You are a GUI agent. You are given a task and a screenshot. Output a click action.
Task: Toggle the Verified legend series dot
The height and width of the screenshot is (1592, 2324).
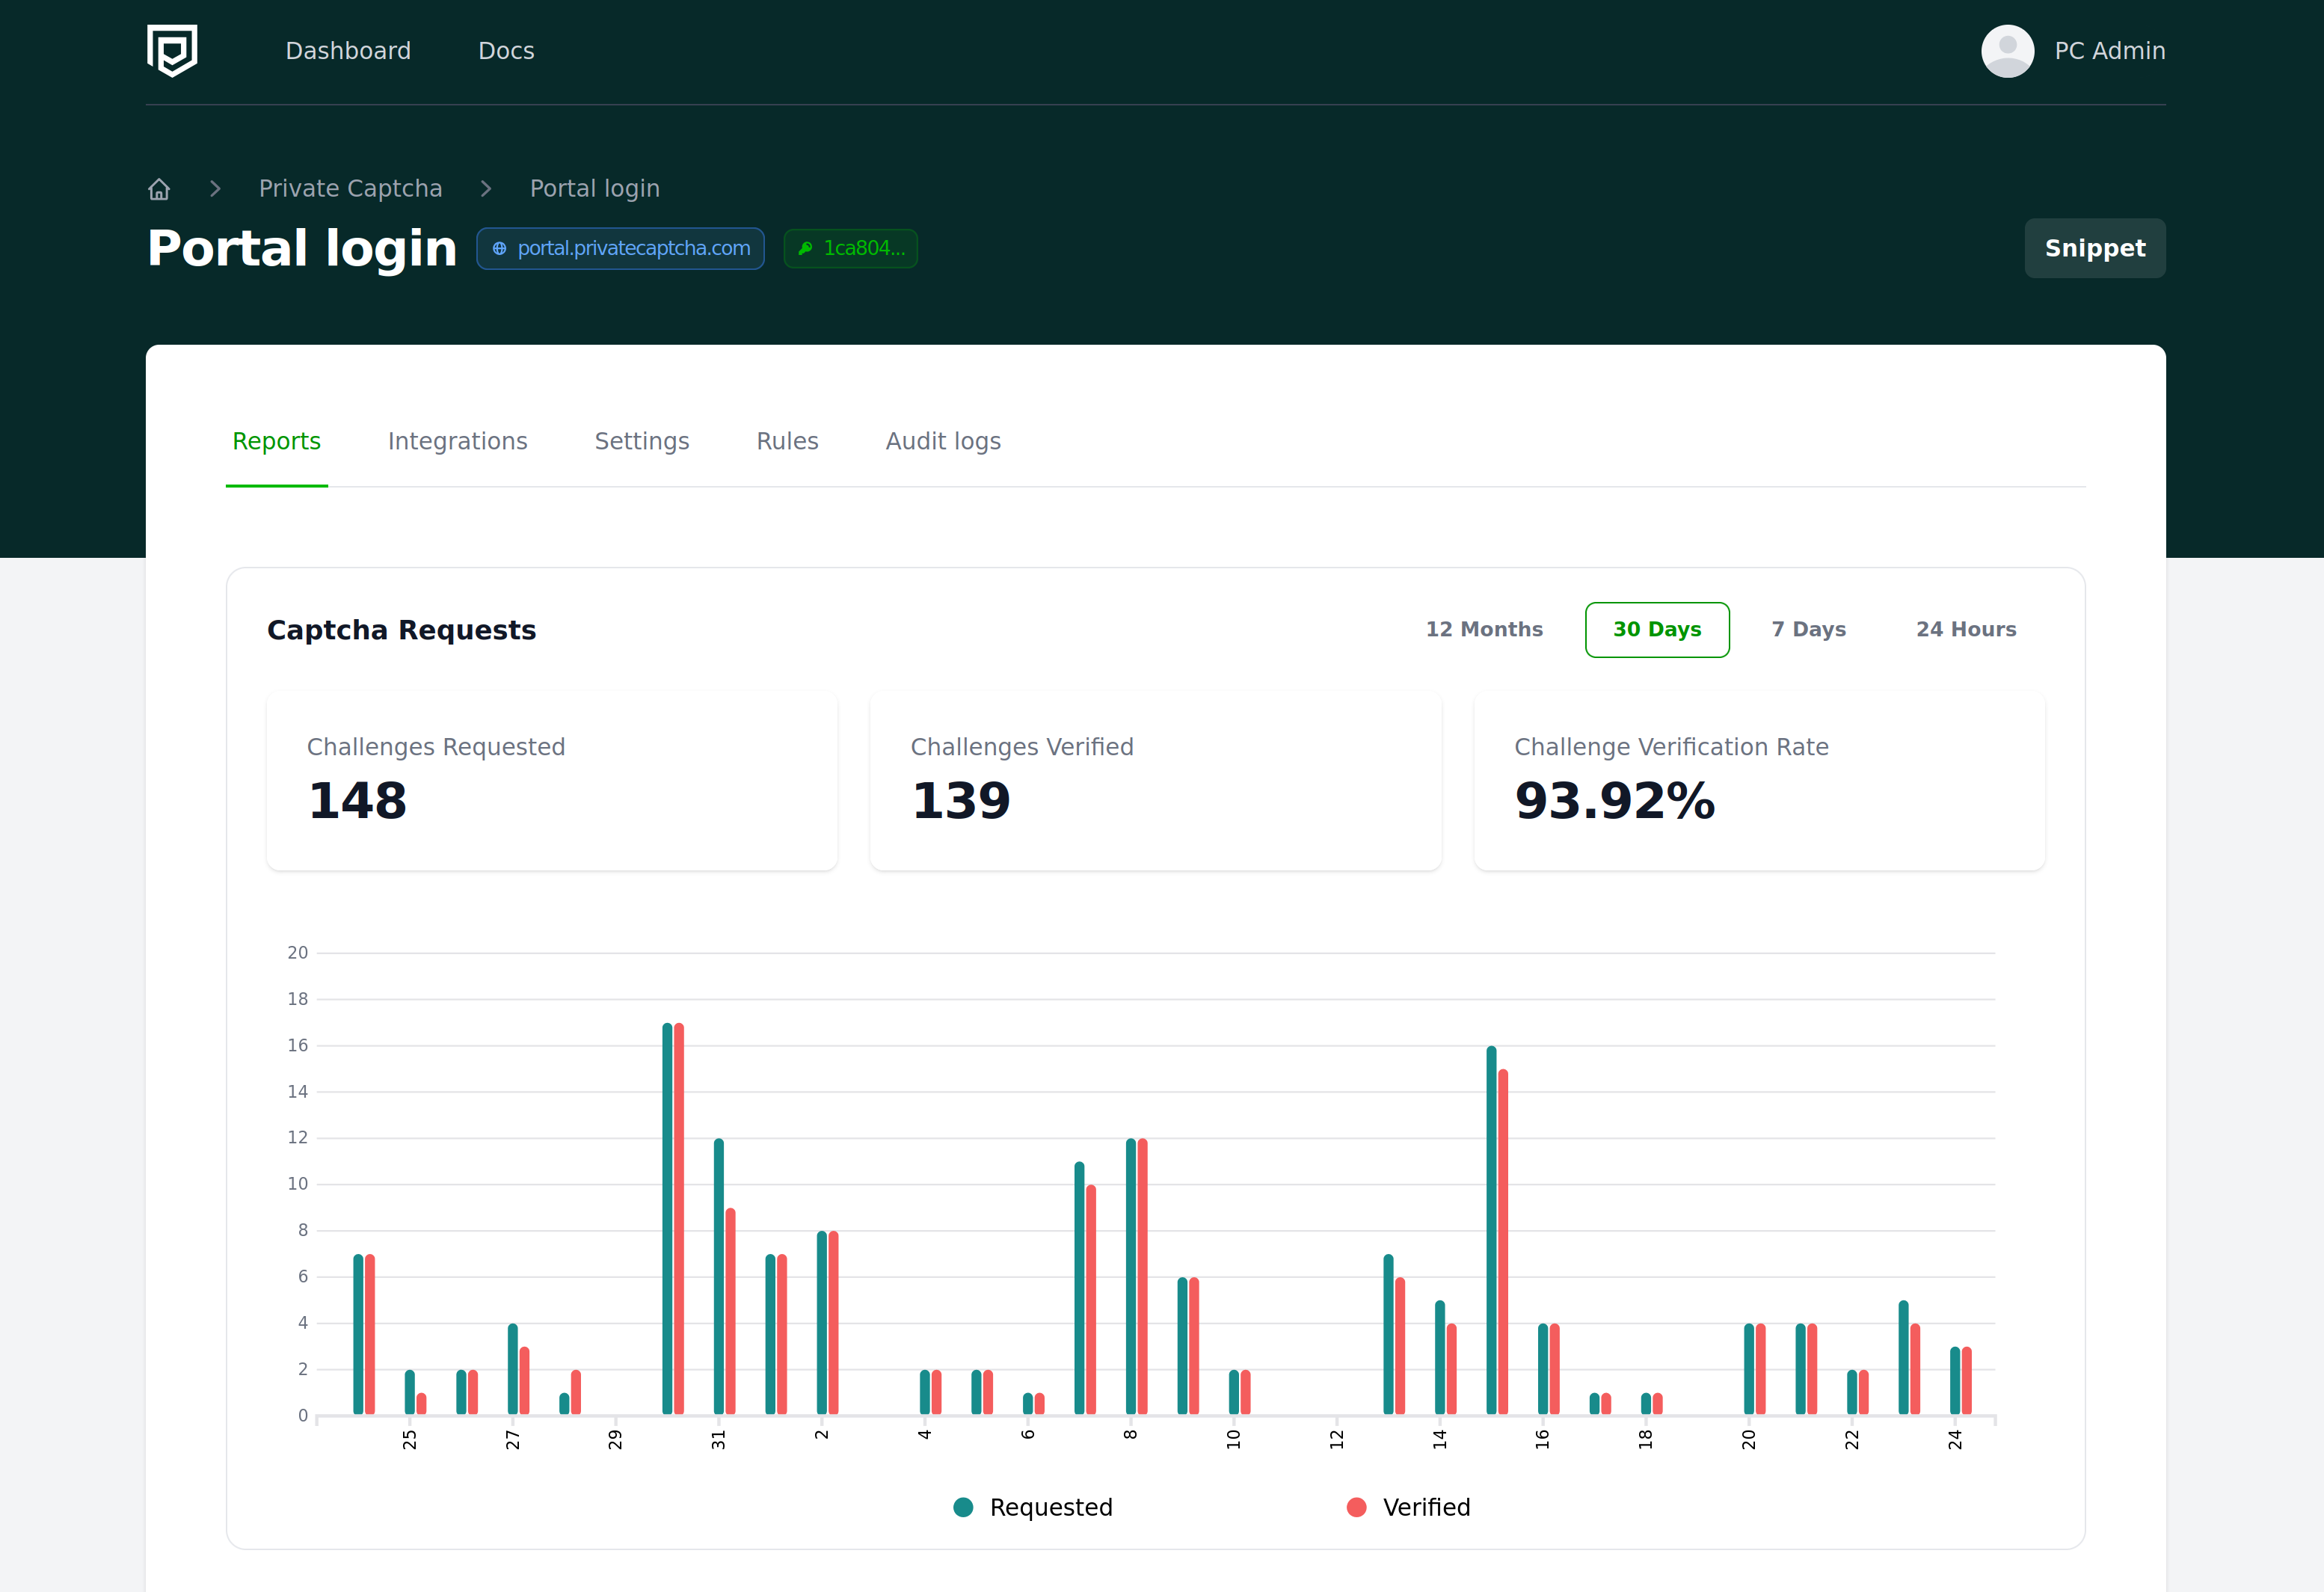point(1356,1507)
